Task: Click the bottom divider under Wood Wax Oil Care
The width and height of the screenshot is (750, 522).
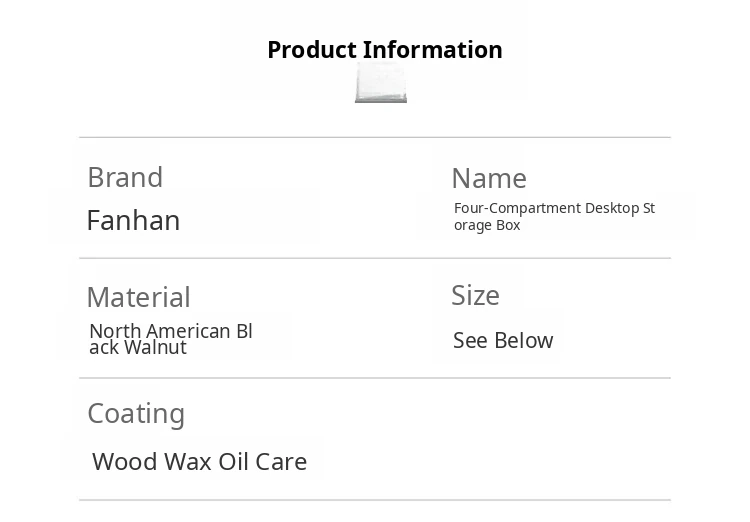Action: click(375, 500)
